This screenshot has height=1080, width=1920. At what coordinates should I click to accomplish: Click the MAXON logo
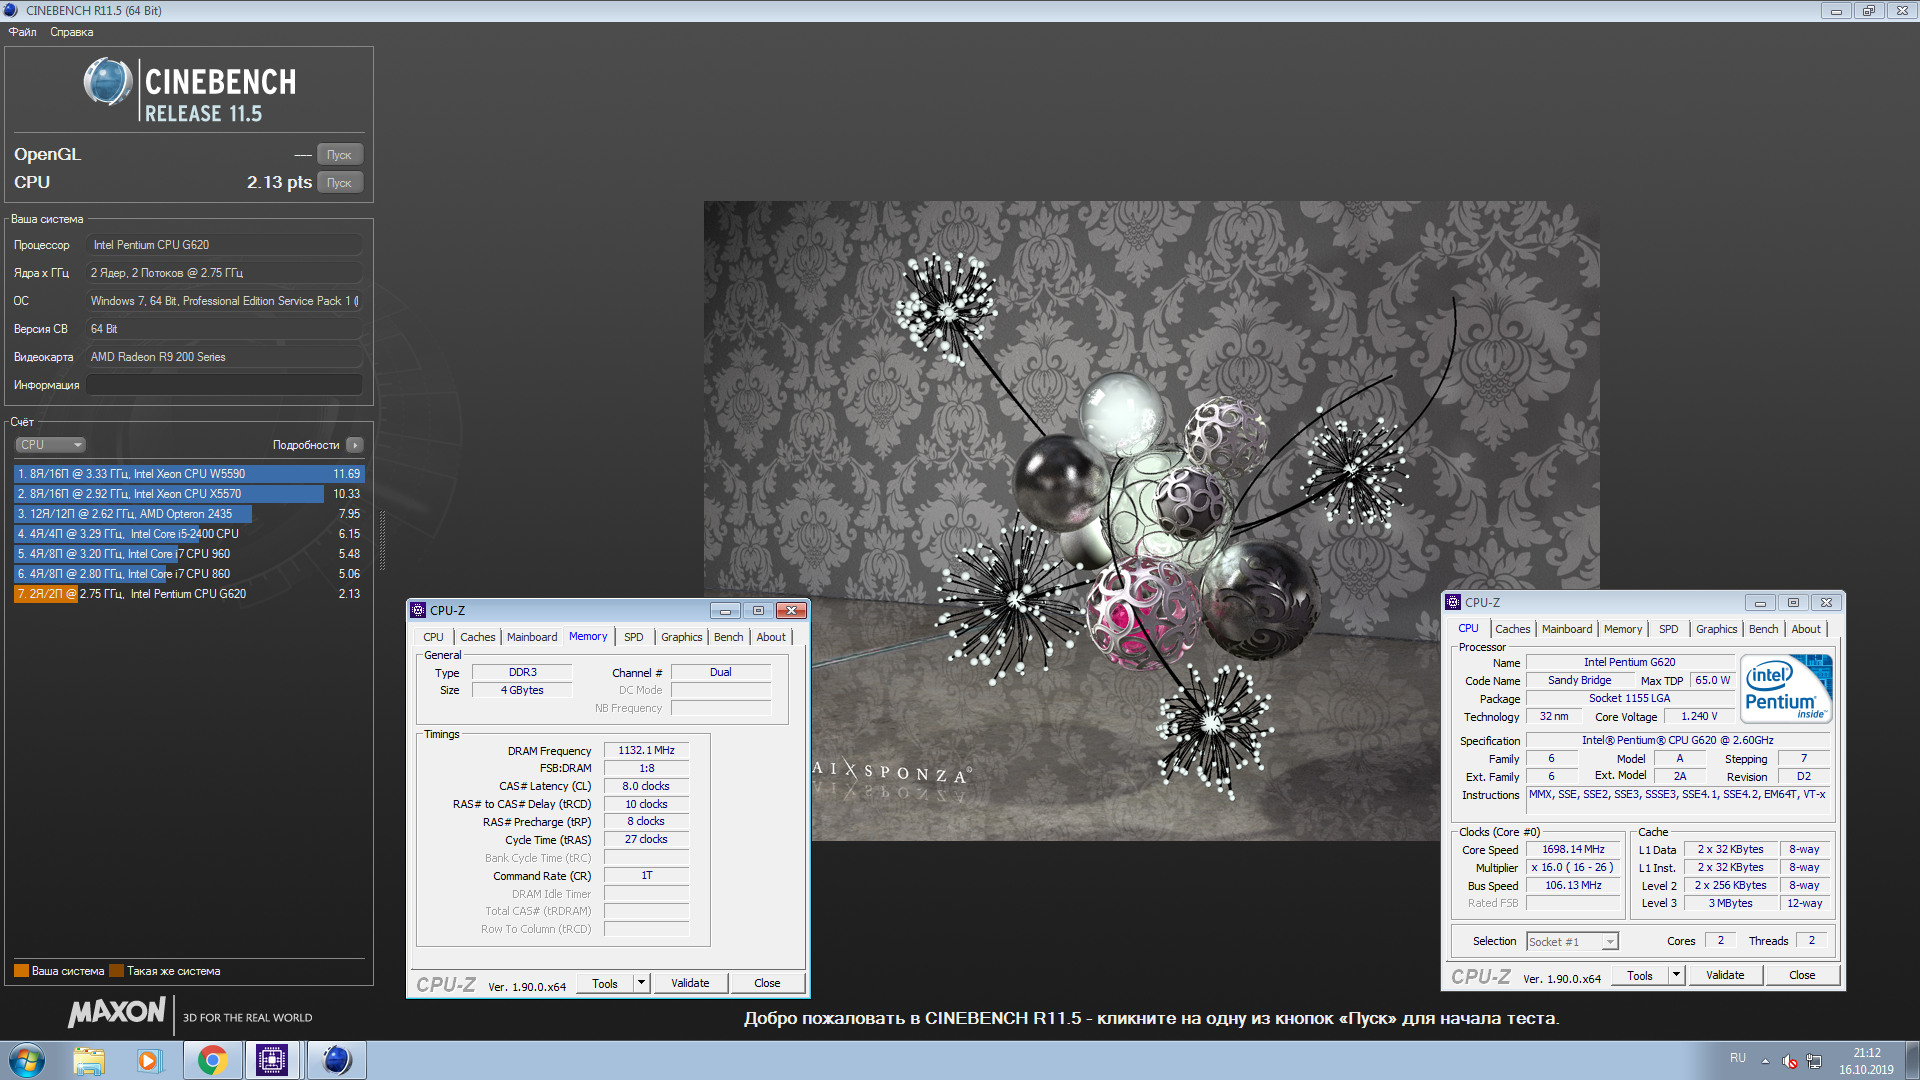coord(117,1012)
